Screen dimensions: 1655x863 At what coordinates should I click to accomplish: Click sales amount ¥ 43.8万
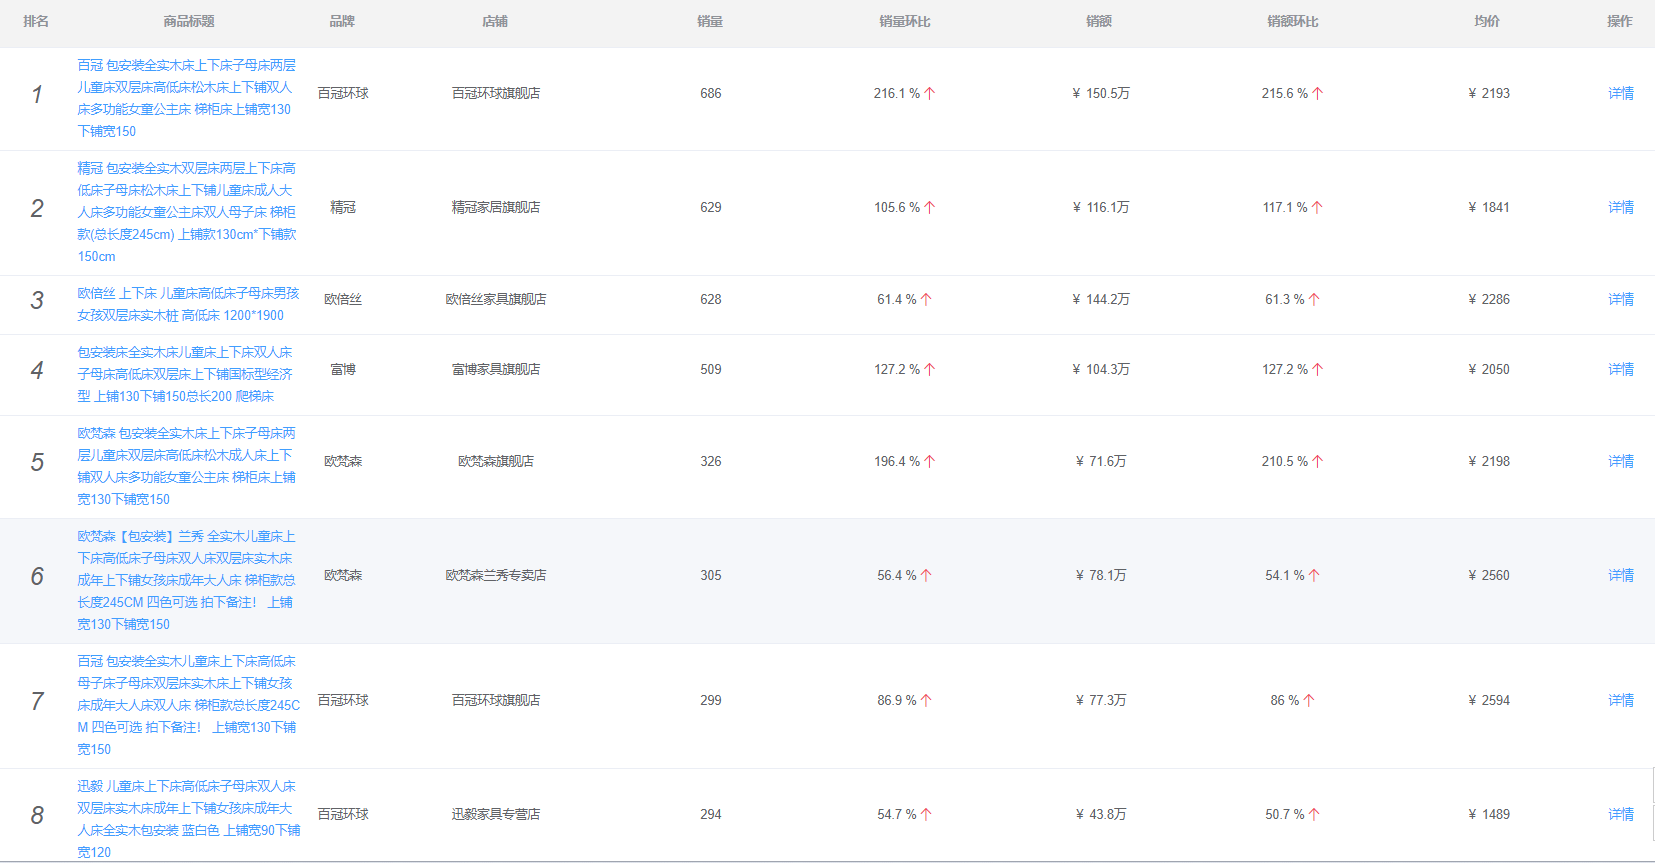pos(1101,814)
